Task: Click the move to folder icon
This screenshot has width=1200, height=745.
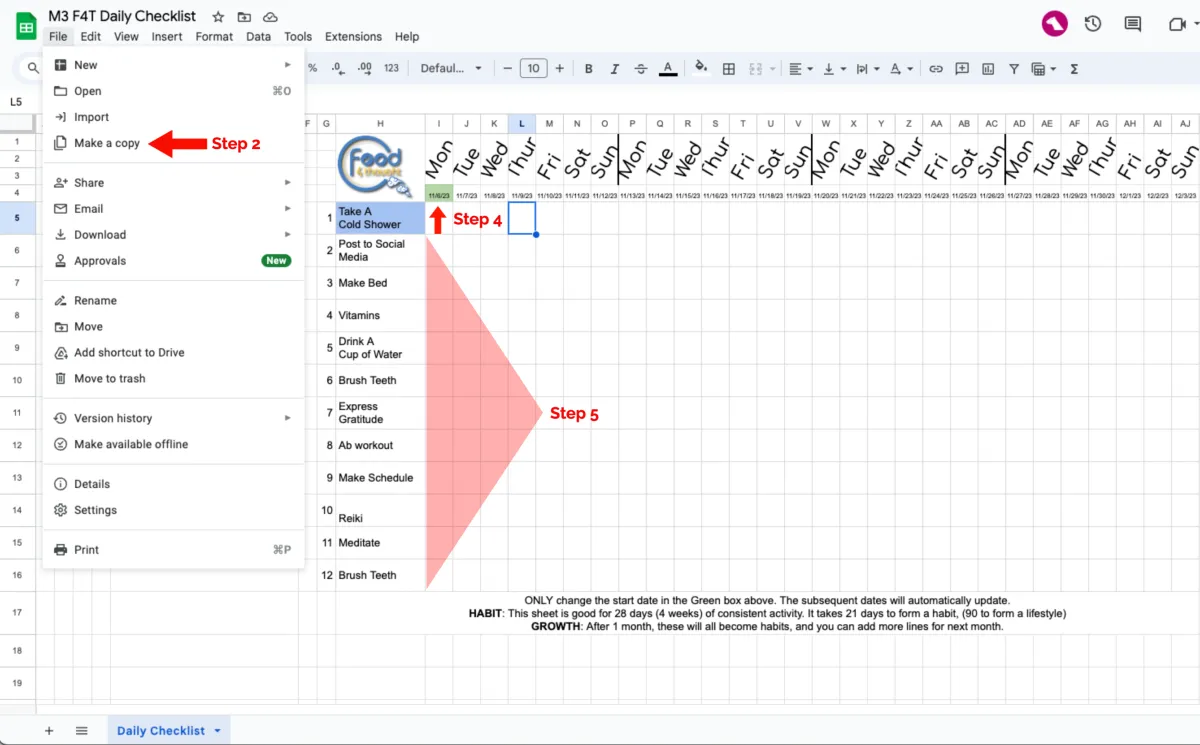Action: (x=244, y=17)
